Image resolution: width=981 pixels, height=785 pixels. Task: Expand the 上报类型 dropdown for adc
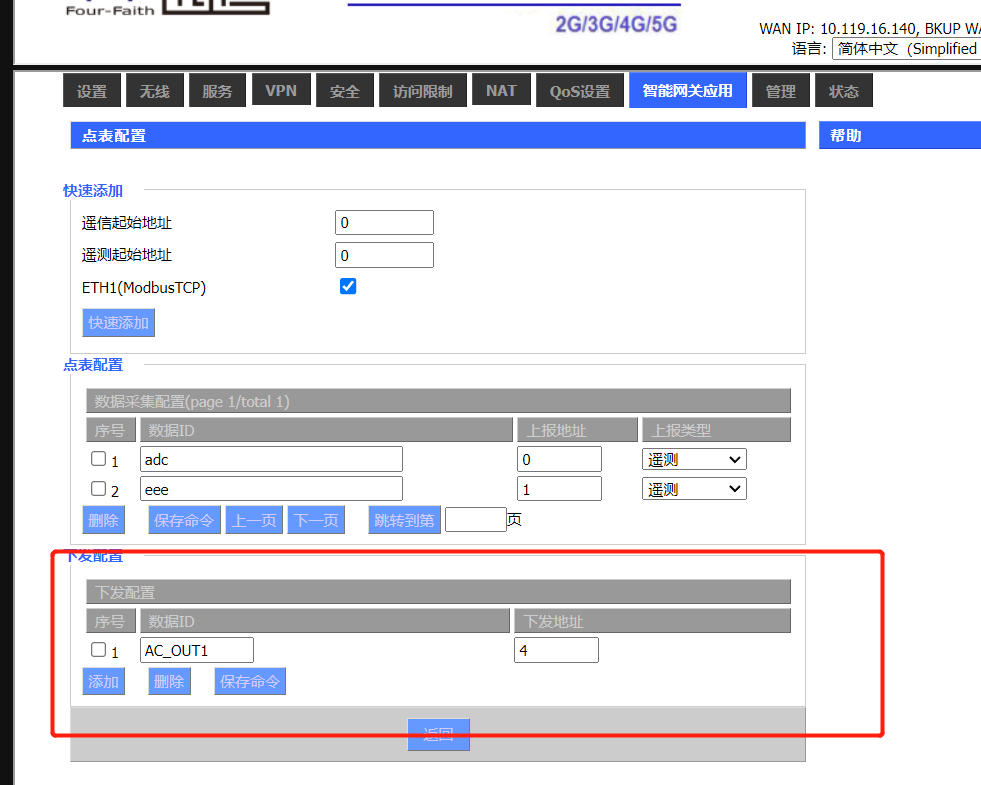coord(694,459)
